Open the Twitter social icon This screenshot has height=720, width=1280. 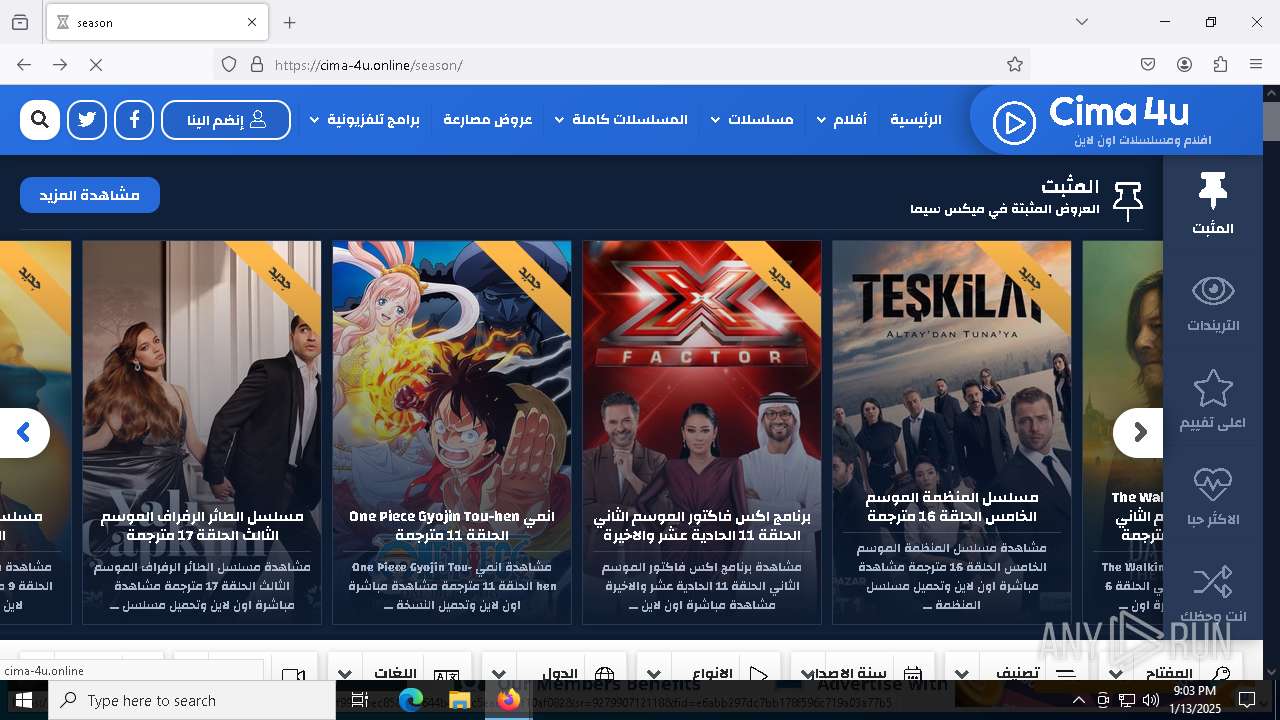click(87, 120)
